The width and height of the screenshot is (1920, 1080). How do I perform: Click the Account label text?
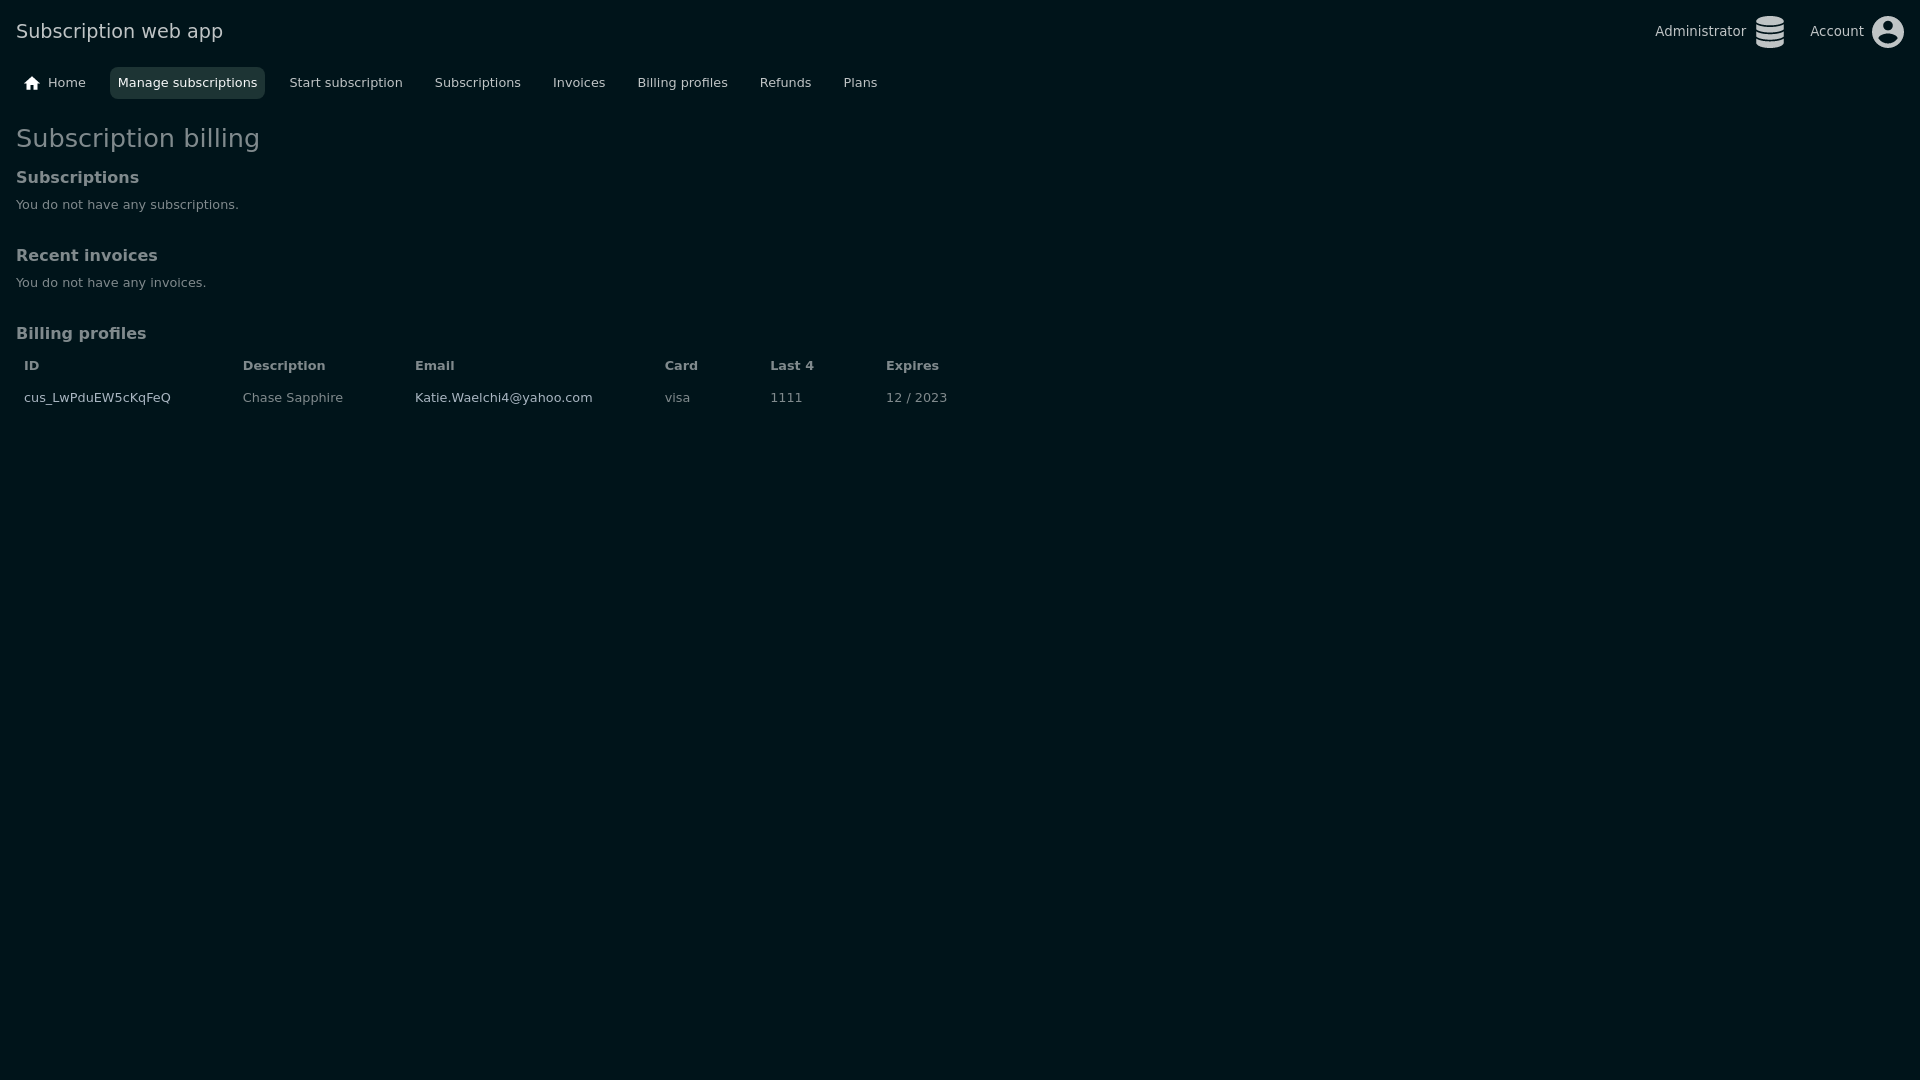(x=1836, y=32)
